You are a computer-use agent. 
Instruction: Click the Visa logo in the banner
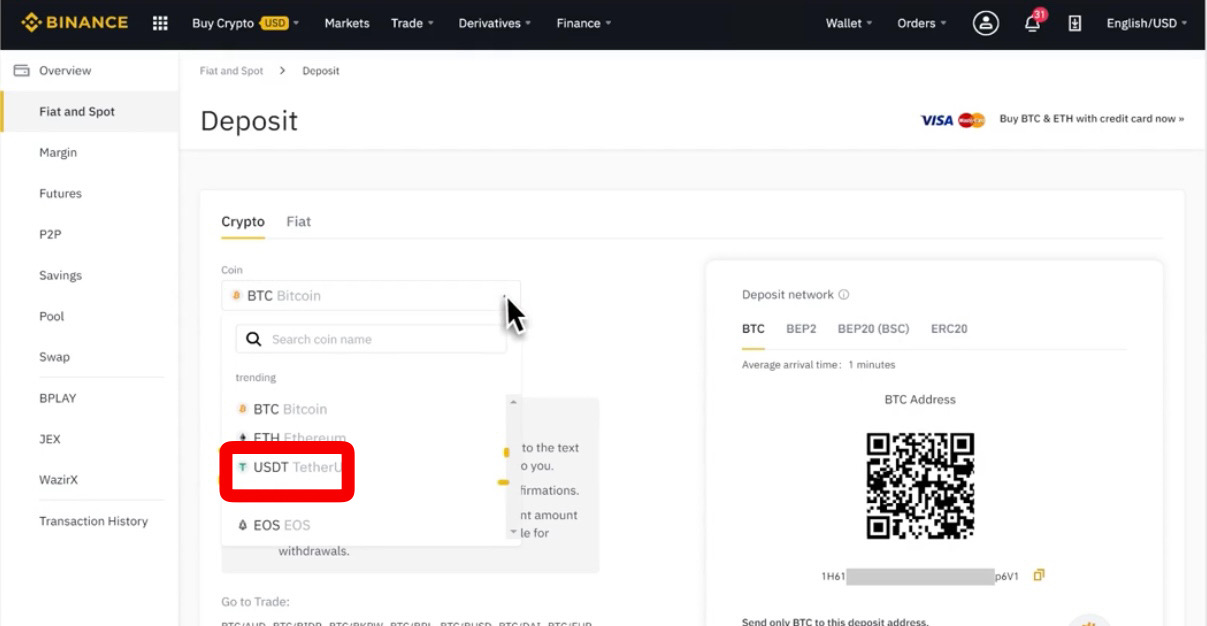coord(937,120)
